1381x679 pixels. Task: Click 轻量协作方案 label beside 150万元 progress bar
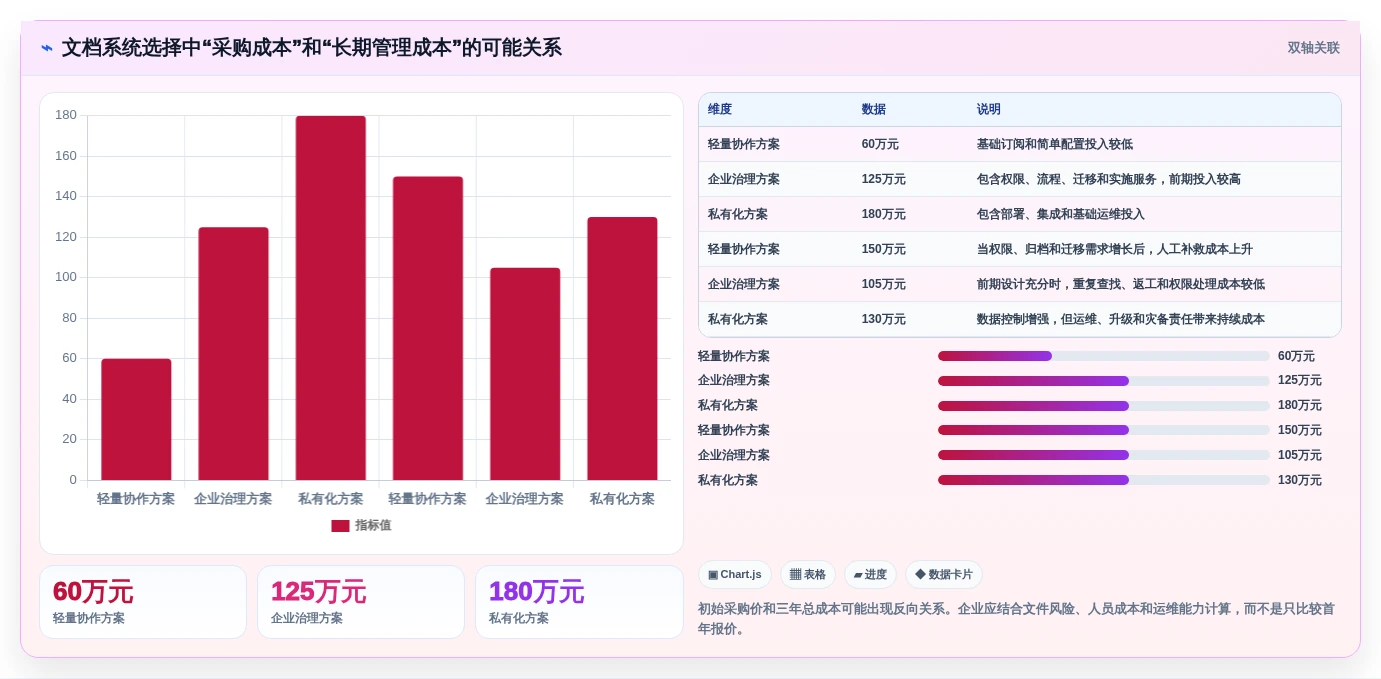click(734, 430)
